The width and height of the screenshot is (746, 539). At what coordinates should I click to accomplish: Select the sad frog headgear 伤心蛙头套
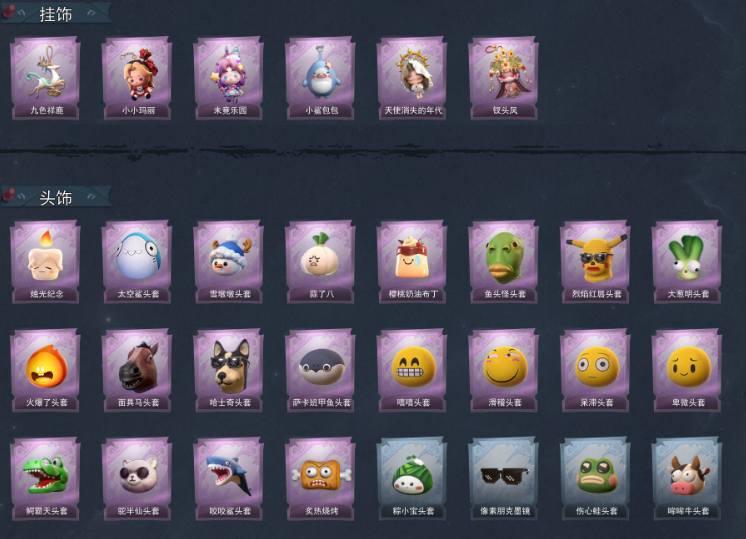(x=595, y=479)
